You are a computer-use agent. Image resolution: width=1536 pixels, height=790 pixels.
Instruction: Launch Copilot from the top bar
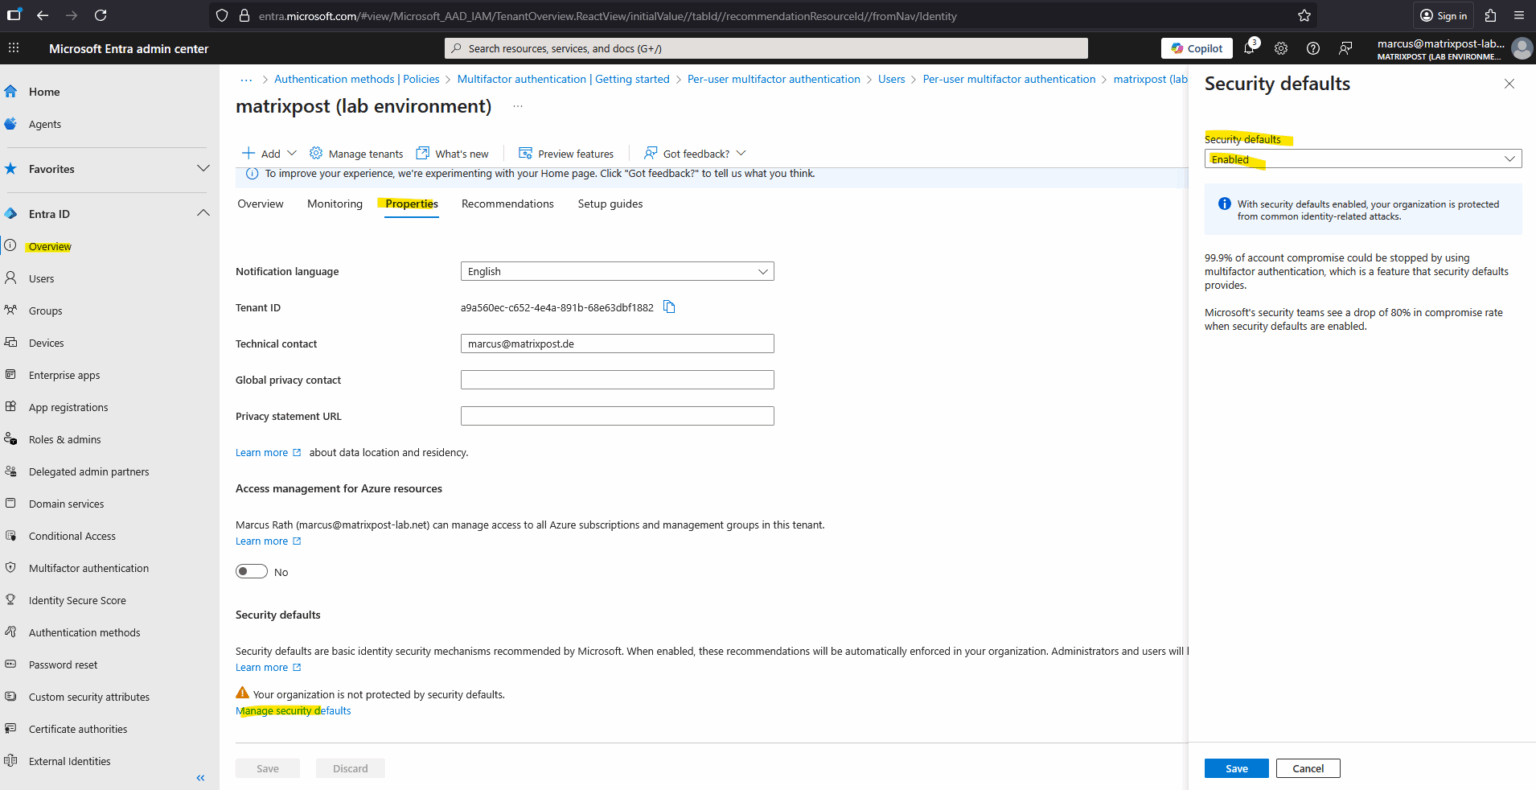(x=1196, y=47)
